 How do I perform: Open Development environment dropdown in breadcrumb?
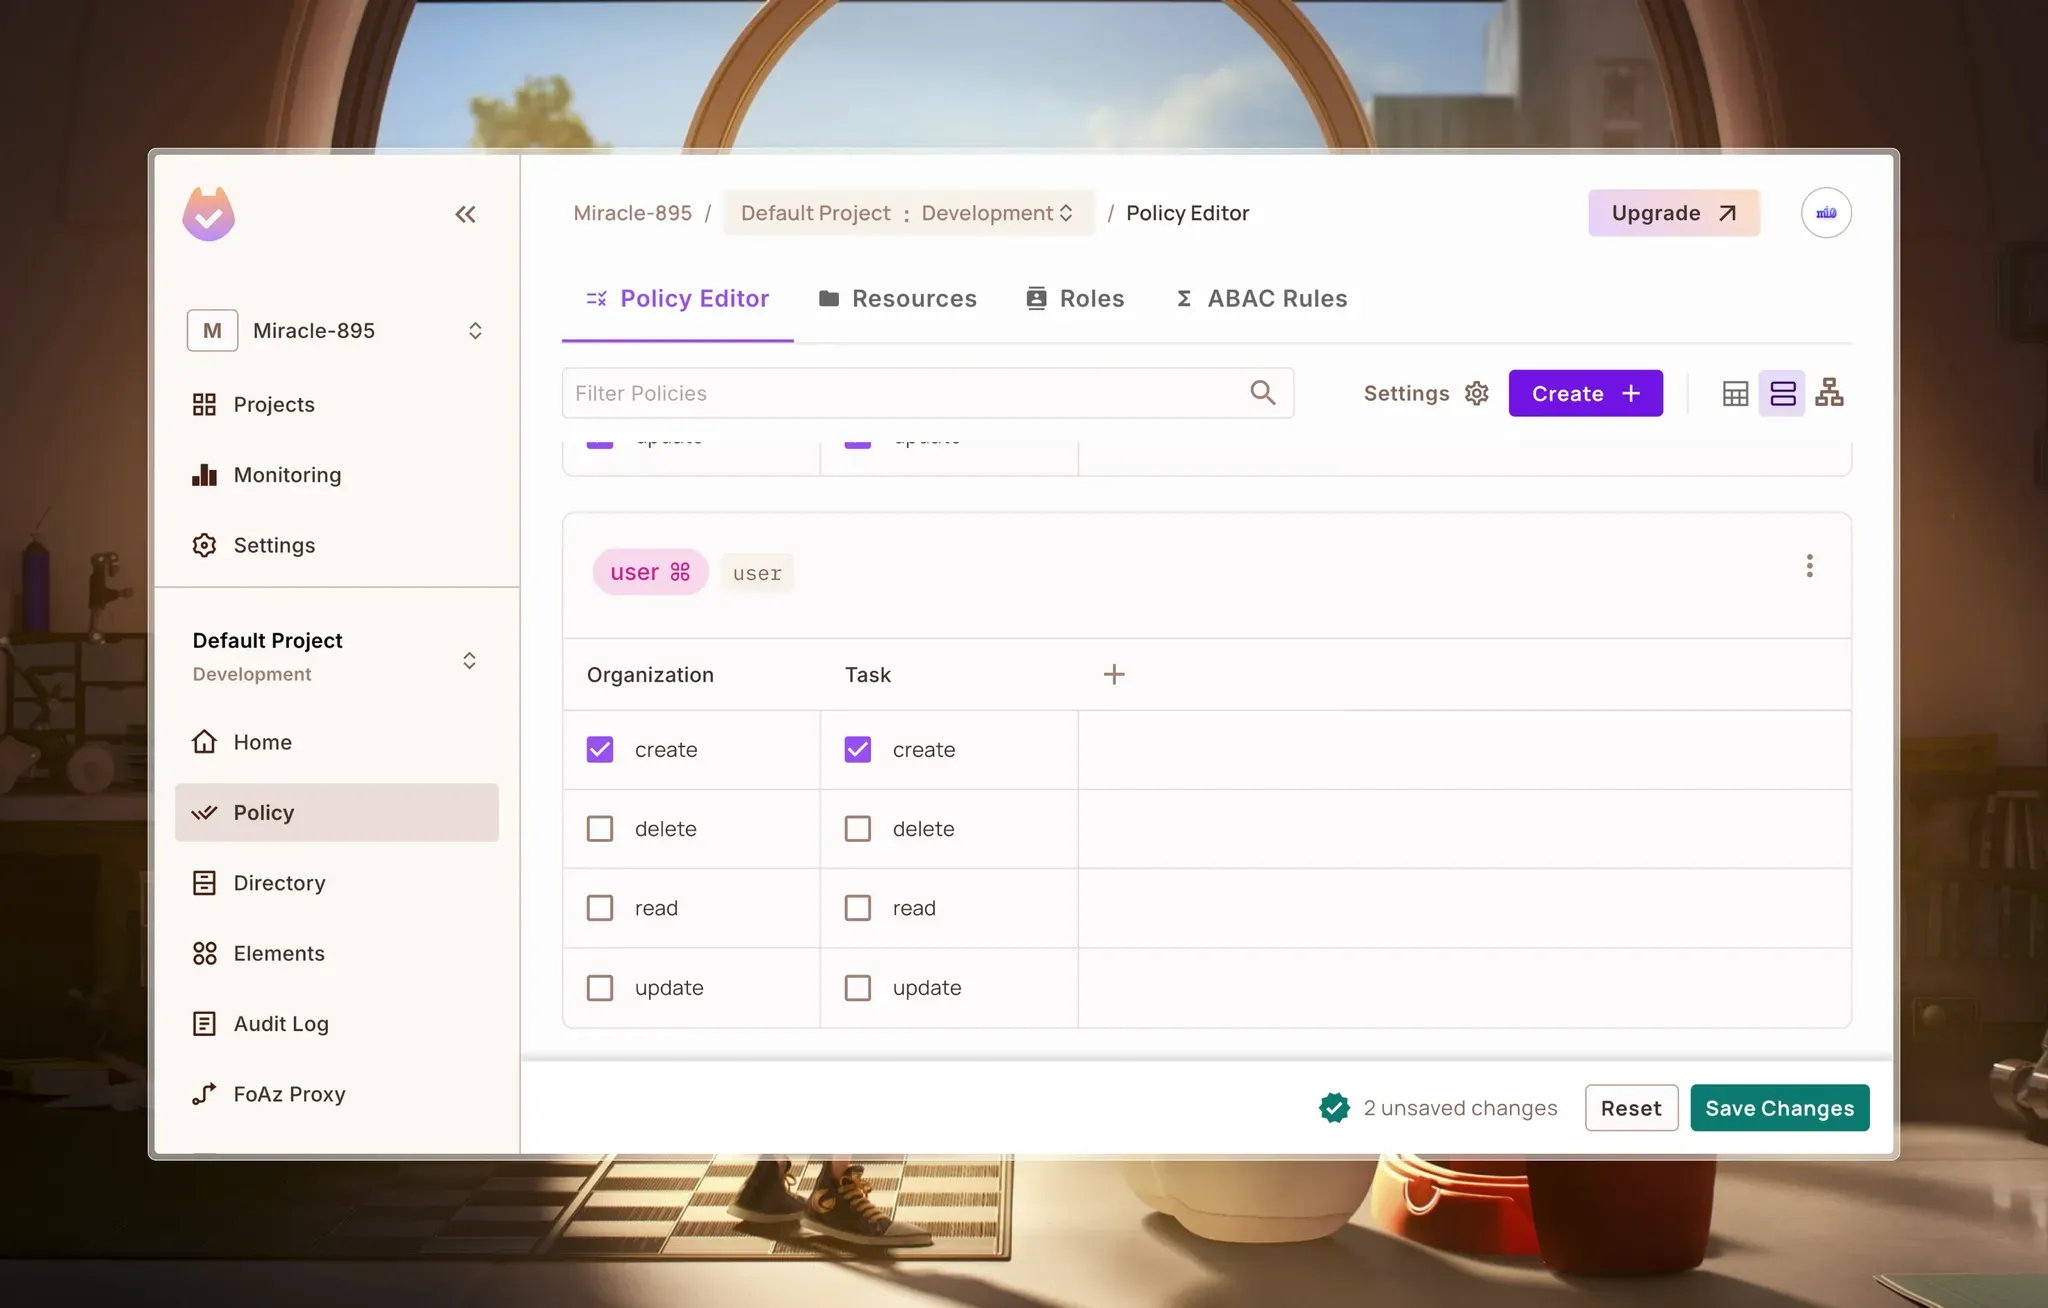pyautogui.click(x=997, y=213)
